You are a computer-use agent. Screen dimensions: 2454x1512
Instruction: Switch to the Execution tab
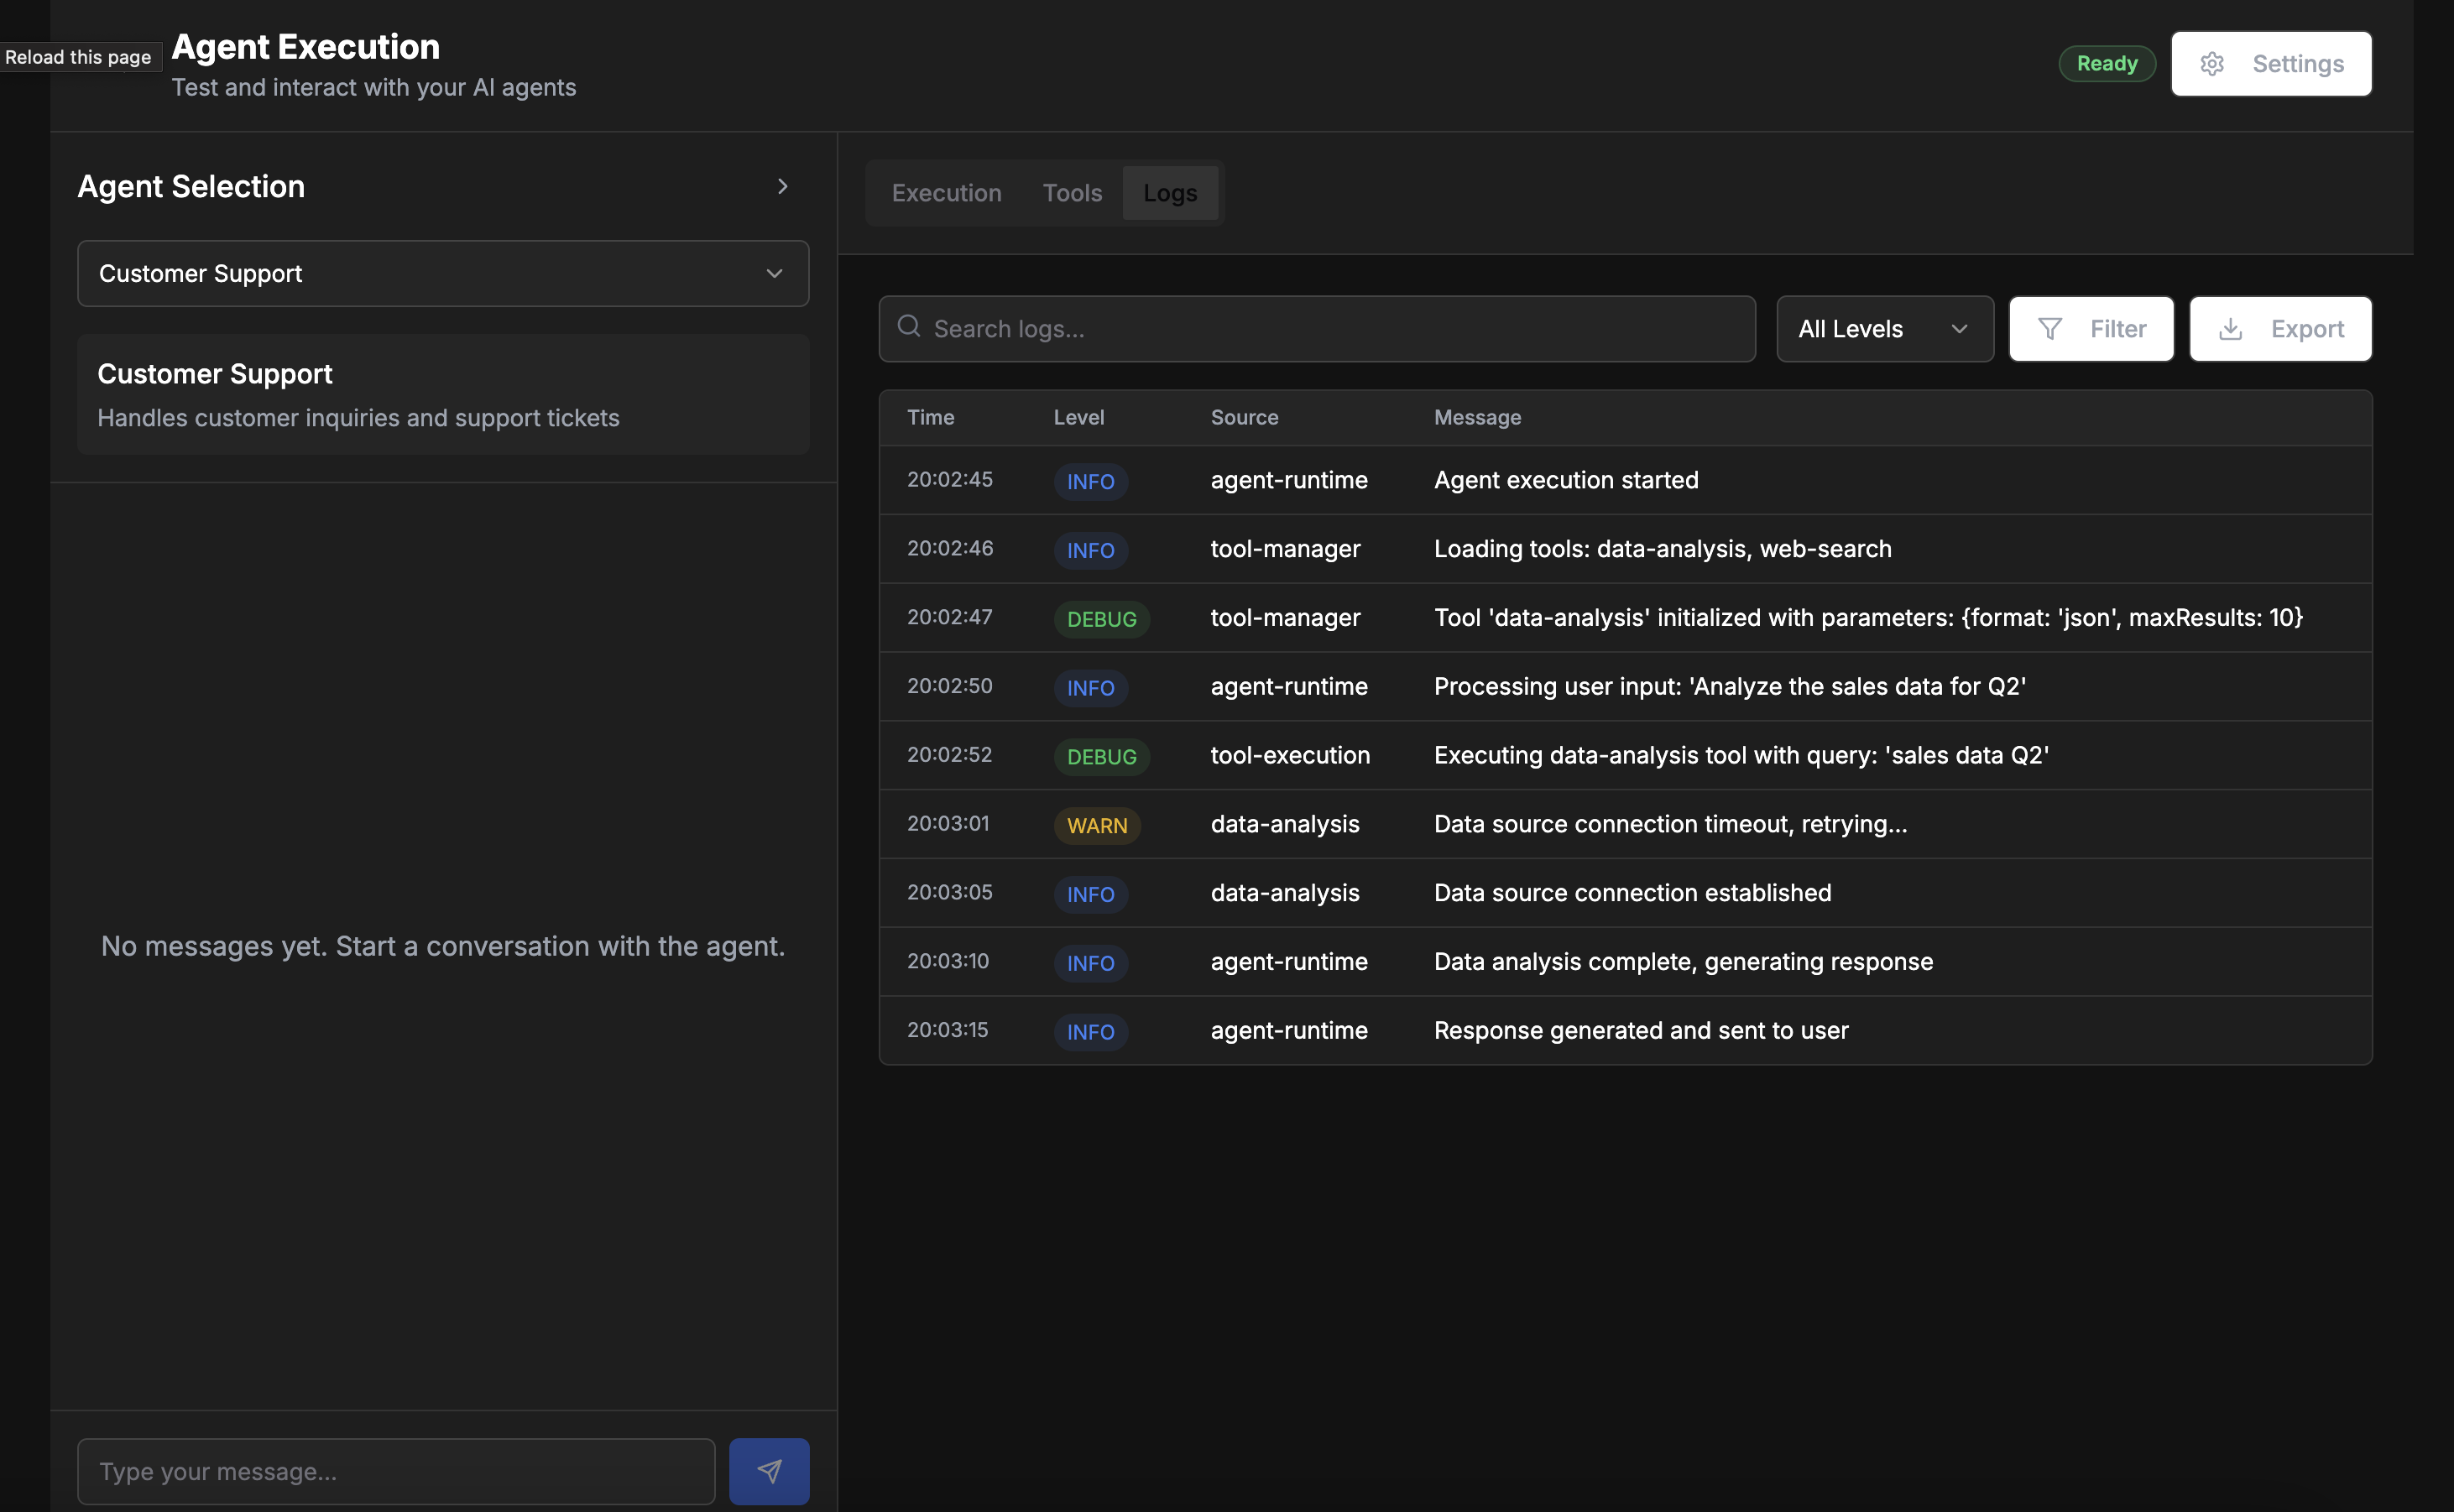click(945, 193)
